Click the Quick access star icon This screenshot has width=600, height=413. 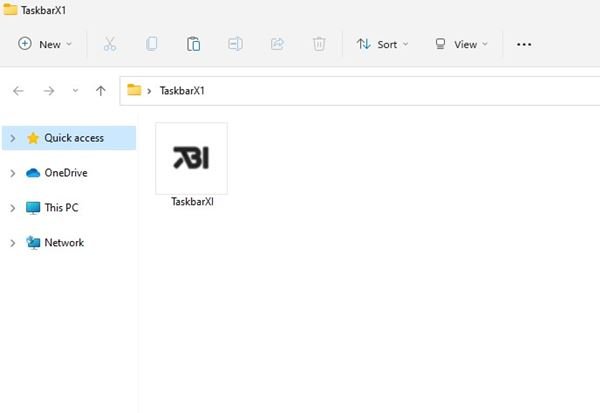point(33,138)
